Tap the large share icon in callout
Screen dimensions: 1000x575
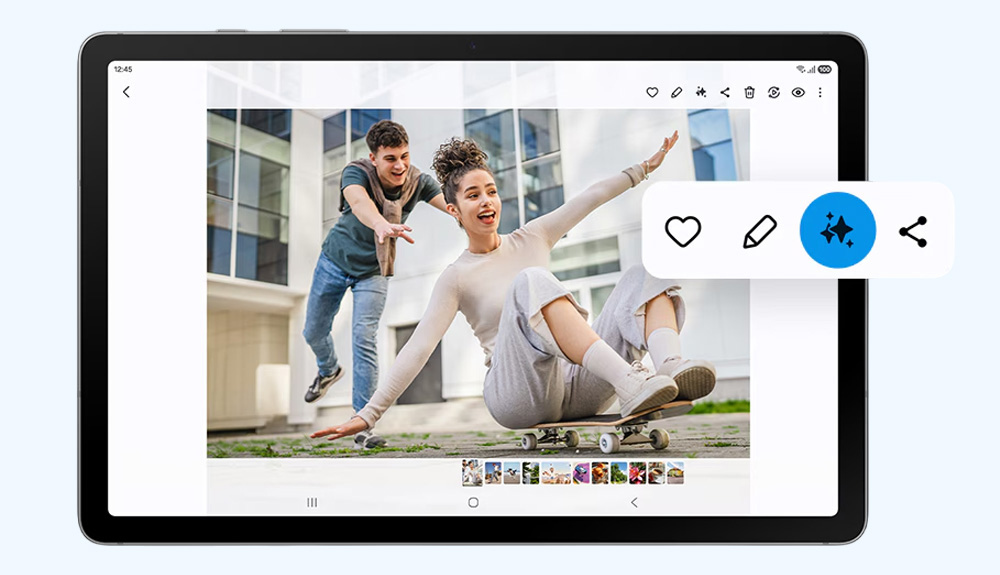pos(913,231)
